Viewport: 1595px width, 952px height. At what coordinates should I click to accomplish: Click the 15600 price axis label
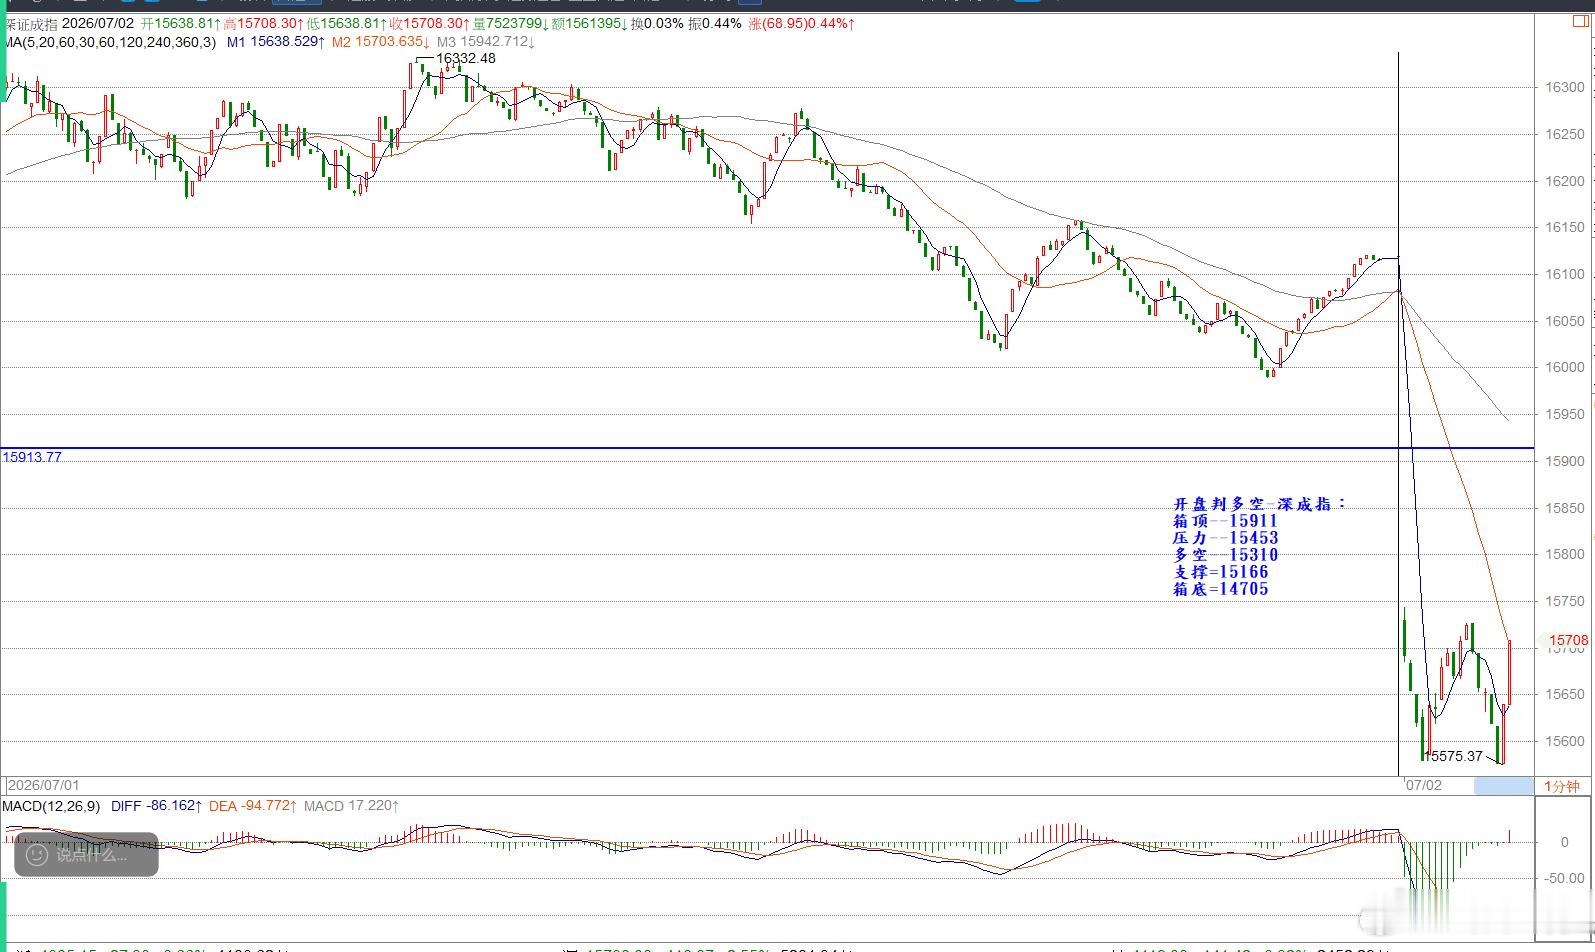(x=1565, y=741)
